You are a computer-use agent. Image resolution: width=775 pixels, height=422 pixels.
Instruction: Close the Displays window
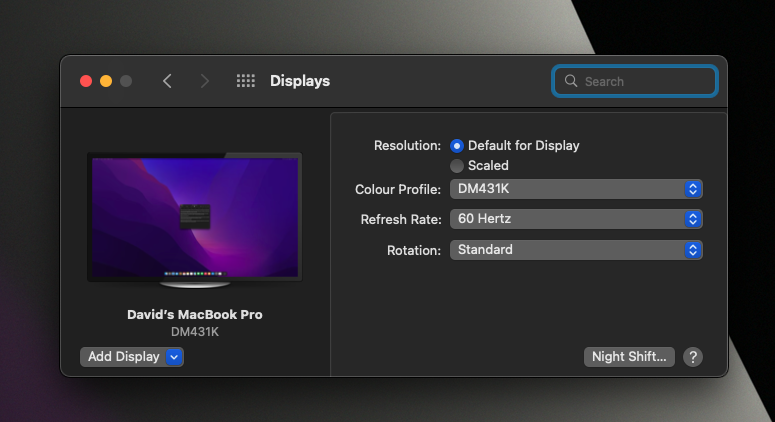pyautogui.click(x=86, y=81)
